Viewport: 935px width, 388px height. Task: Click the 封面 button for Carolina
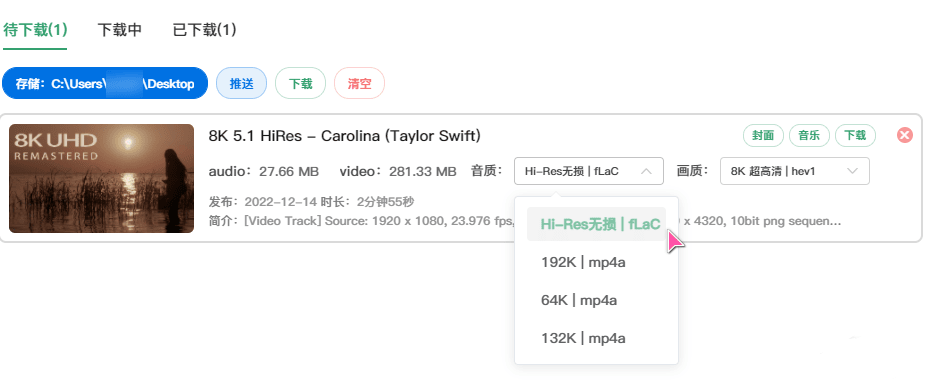(x=763, y=136)
